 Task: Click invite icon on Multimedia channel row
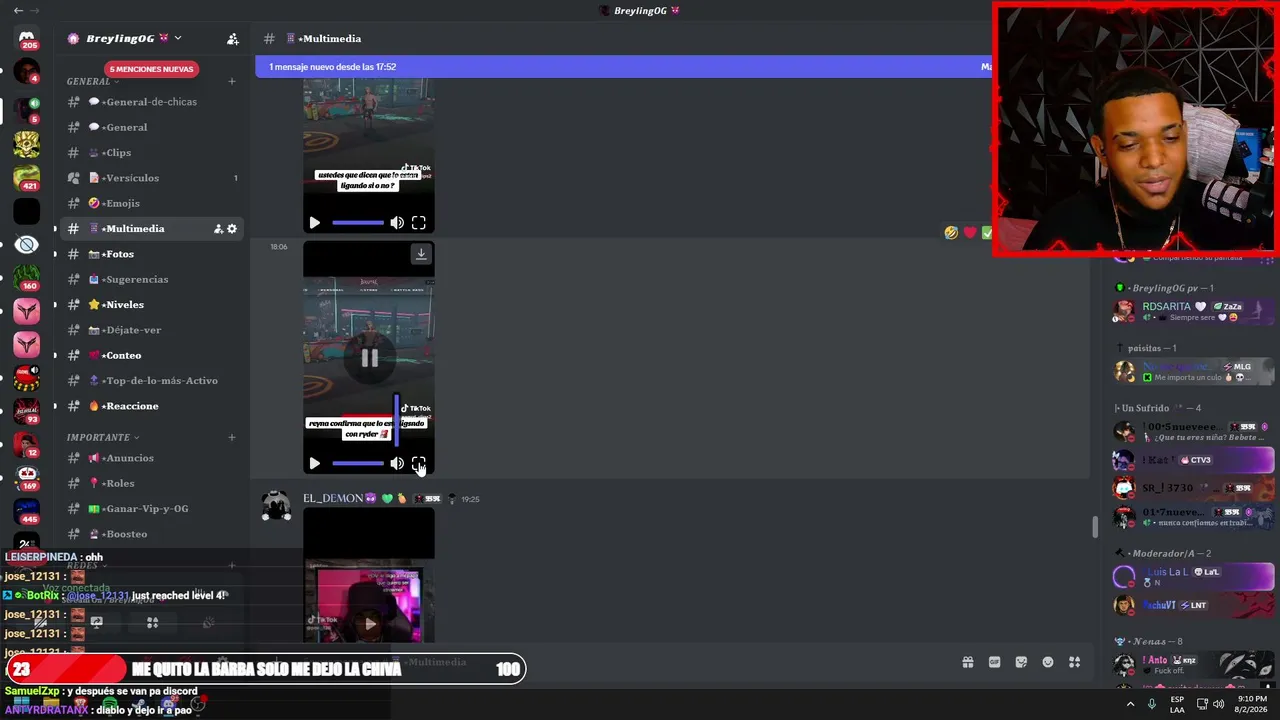pos(218,229)
